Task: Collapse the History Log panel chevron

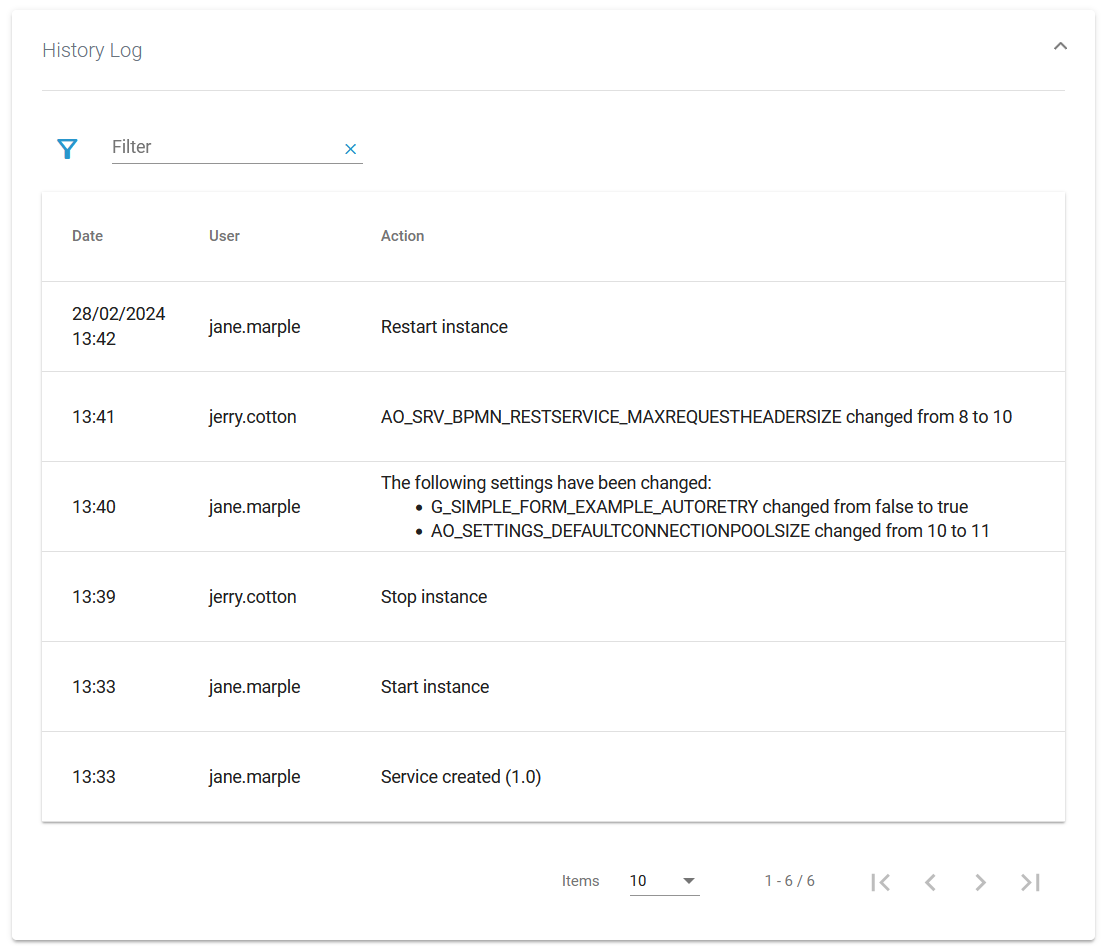Action: (1060, 46)
